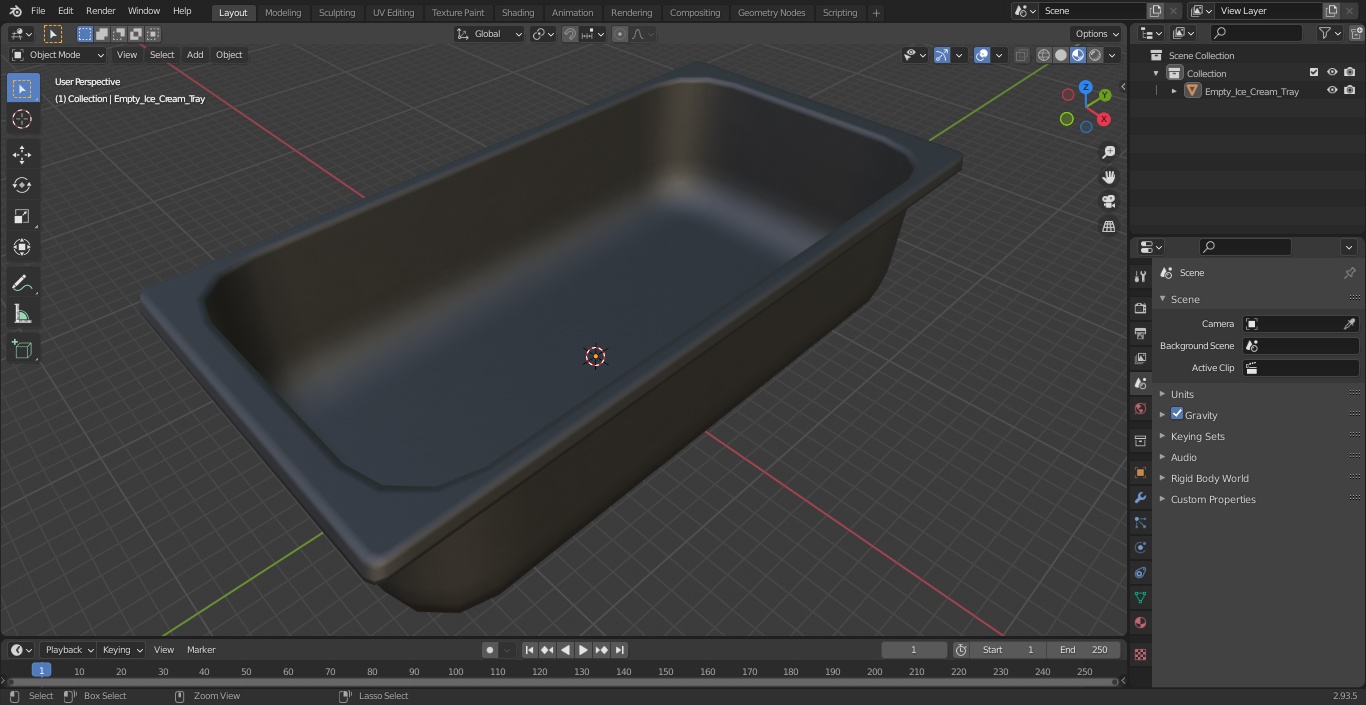
Task: Activate the Rotate tool
Action: (x=22, y=185)
